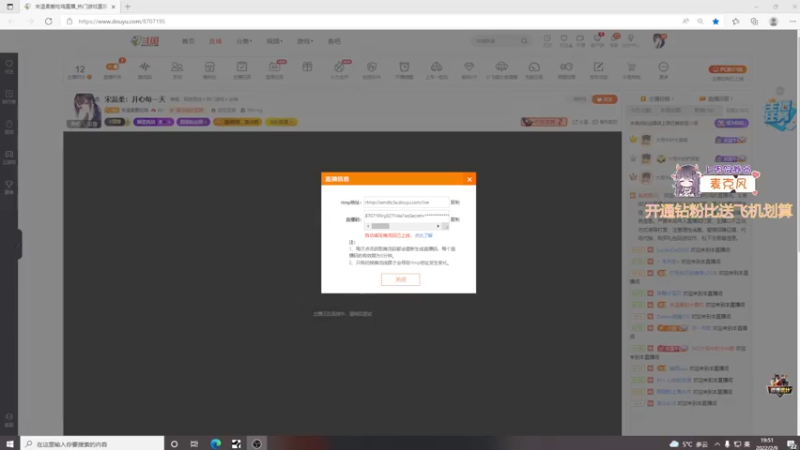Open the pencil edit icon in streamer toolbar
Viewport: 800px width, 450px height.
[x=598, y=67]
